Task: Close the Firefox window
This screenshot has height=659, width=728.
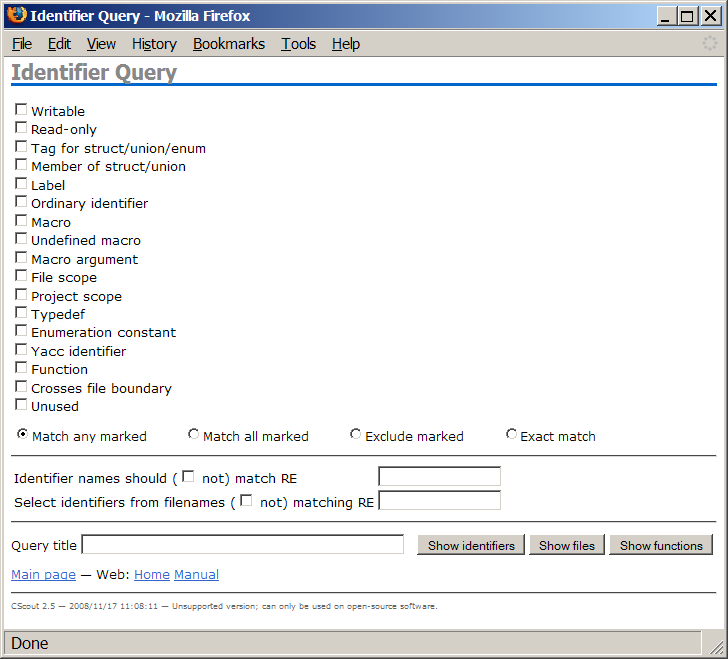Action: click(711, 16)
